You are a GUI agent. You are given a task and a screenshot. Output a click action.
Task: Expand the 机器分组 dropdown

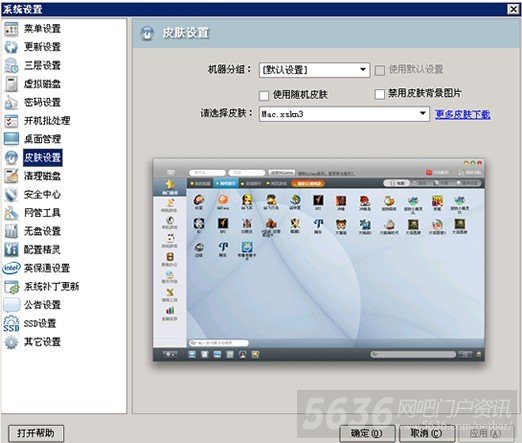point(314,70)
